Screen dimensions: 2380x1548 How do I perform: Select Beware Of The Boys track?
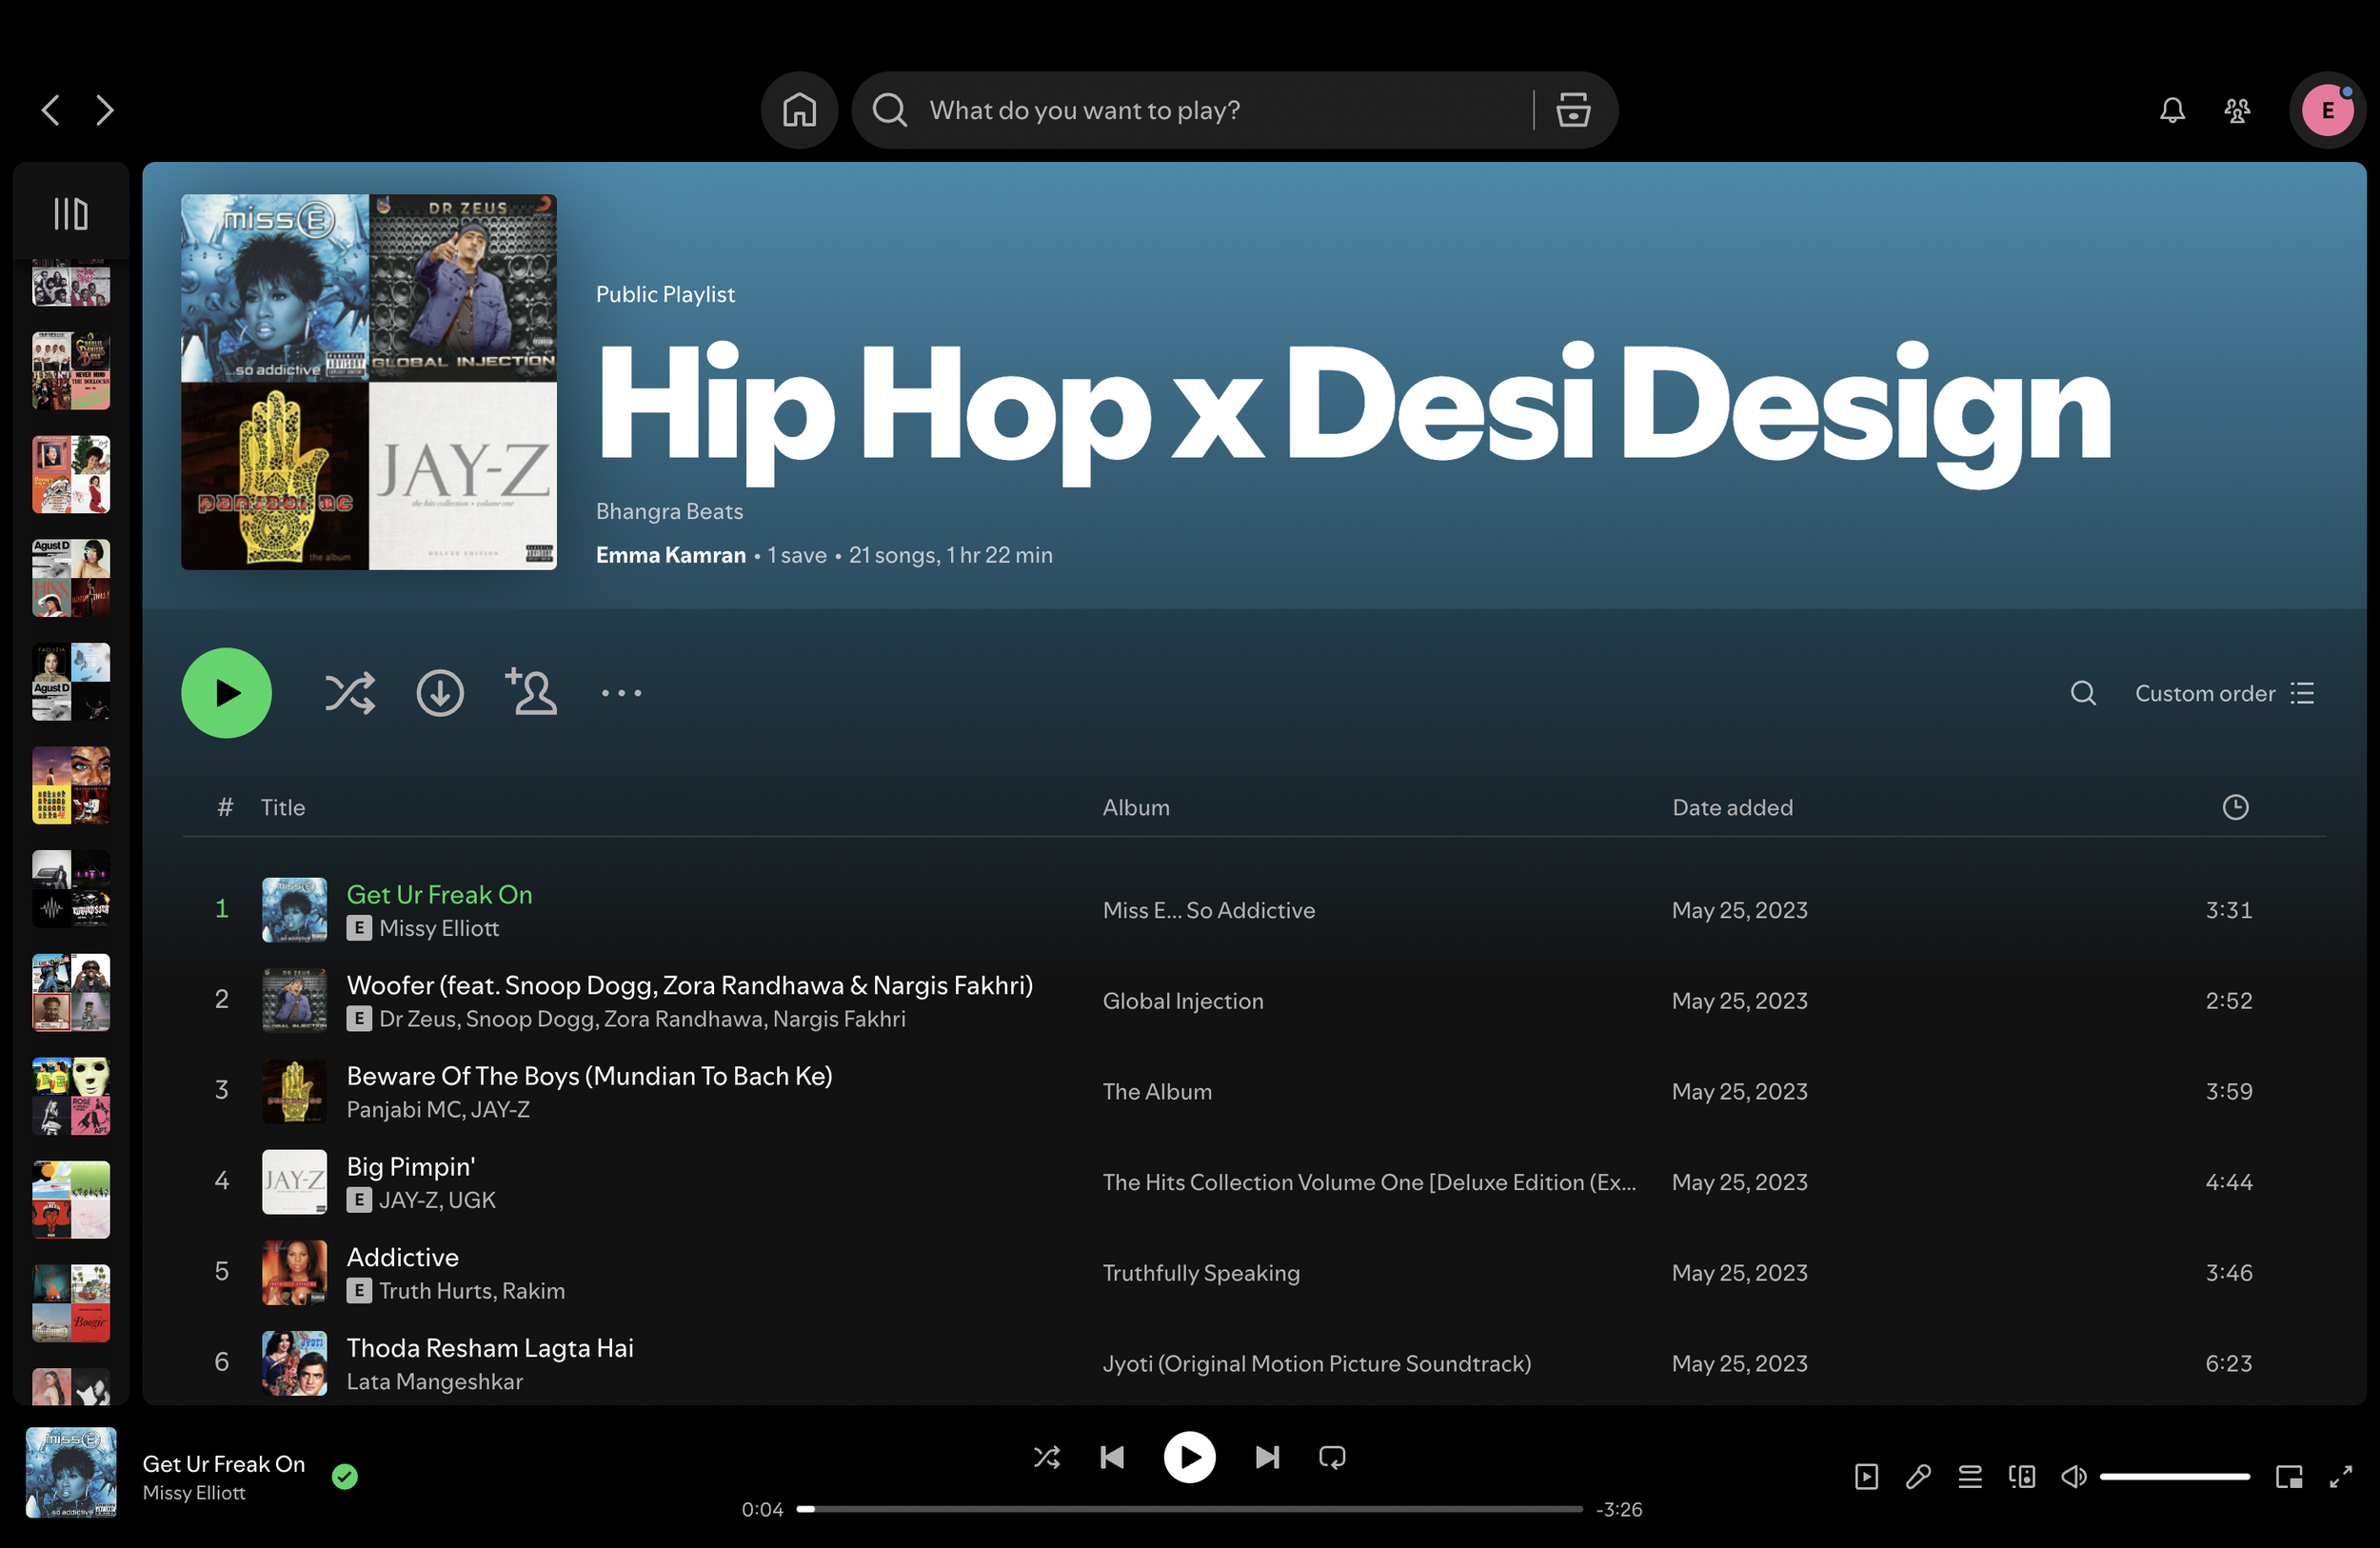pos(589,1076)
